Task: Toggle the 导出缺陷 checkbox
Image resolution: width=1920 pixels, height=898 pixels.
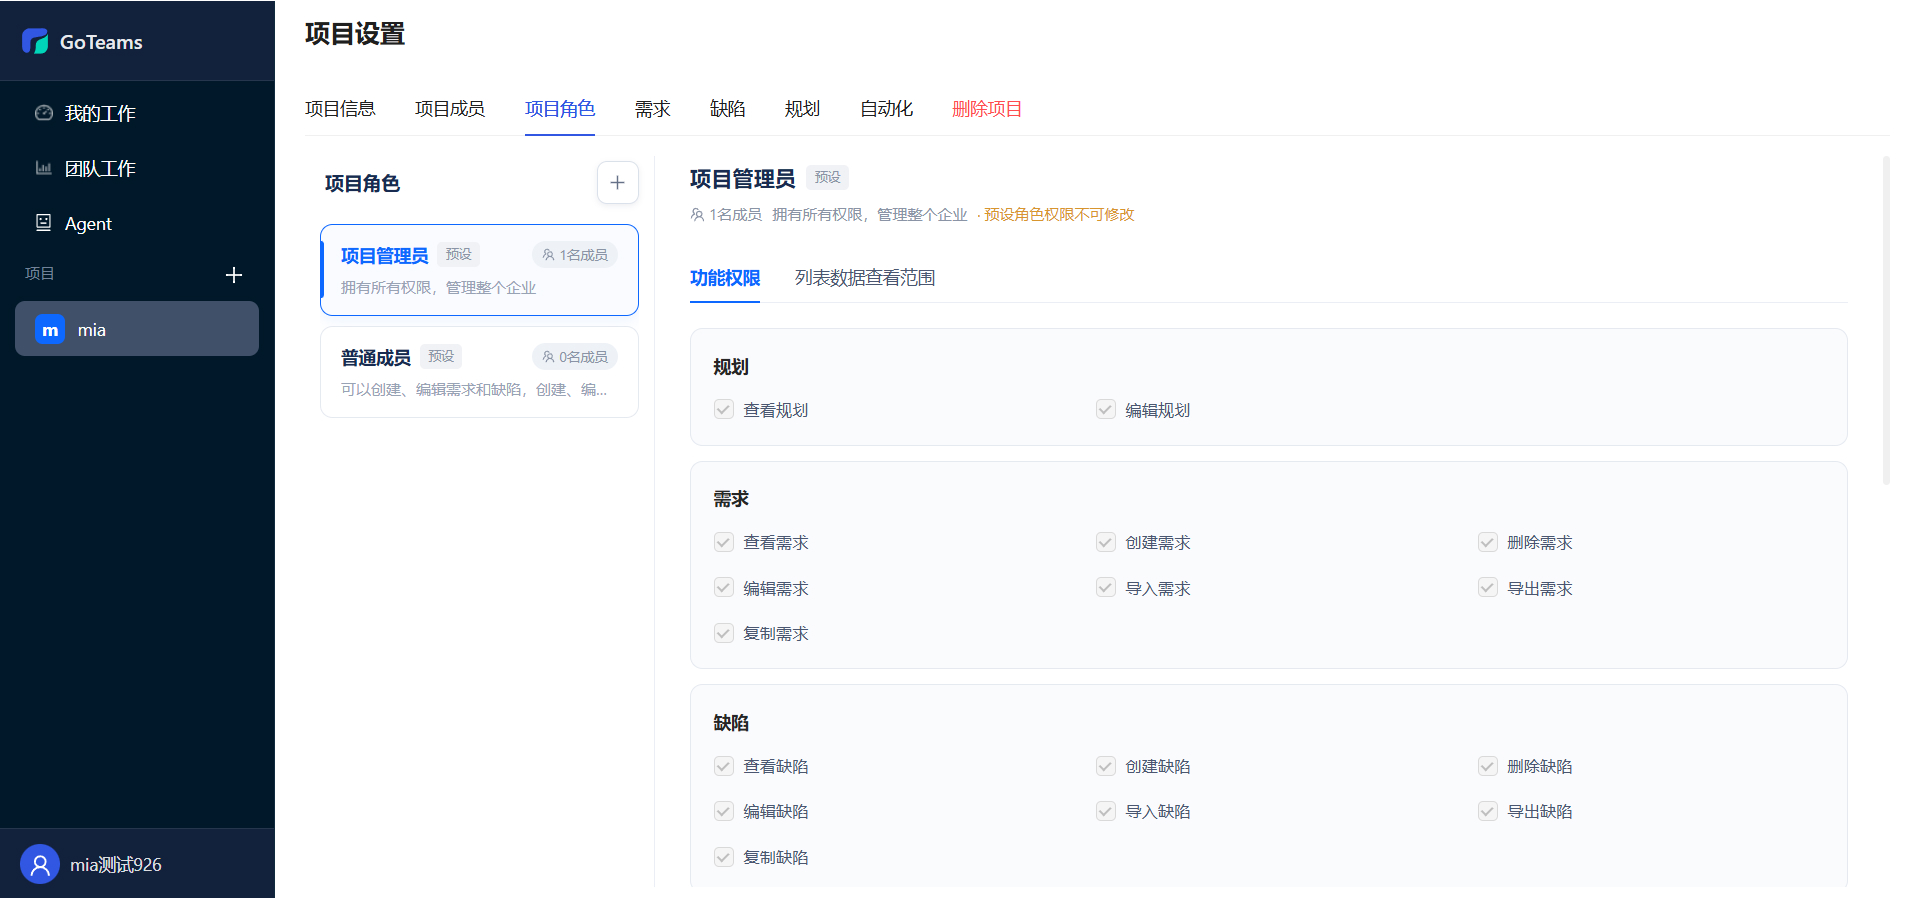Action: (x=1488, y=811)
